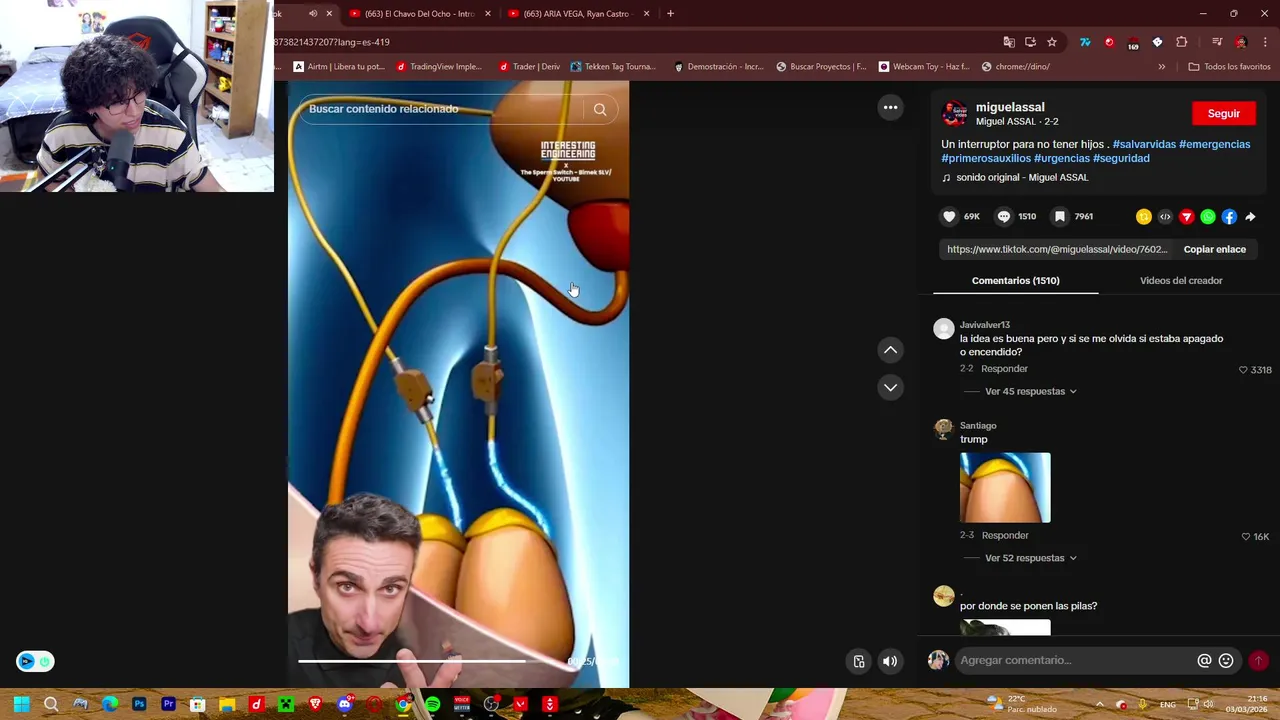Search related content with magnifier icon
The width and height of the screenshot is (1280, 720).
[x=600, y=109]
